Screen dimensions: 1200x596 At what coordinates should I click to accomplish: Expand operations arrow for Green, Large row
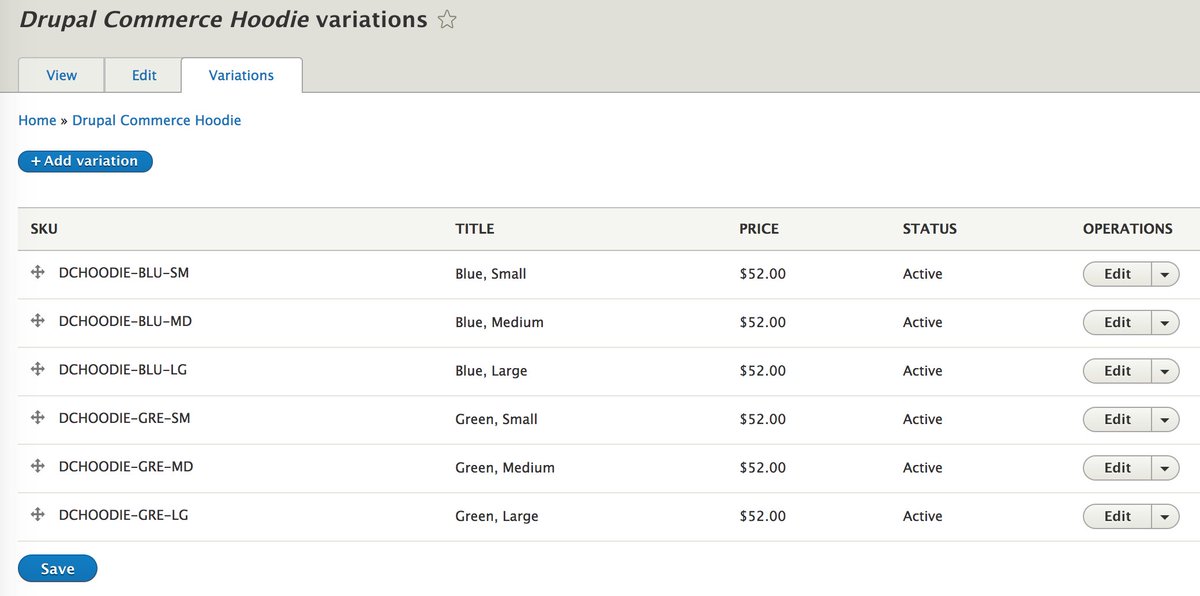1165,516
